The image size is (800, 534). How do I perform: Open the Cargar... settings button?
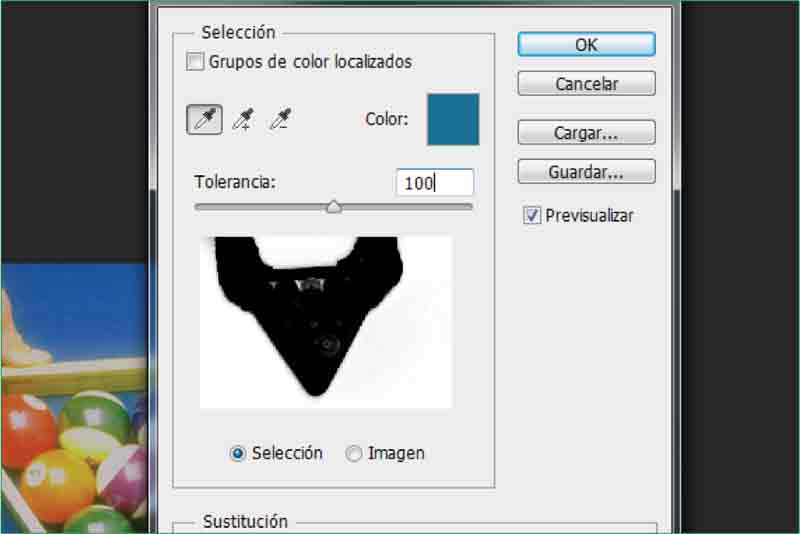pos(586,132)
